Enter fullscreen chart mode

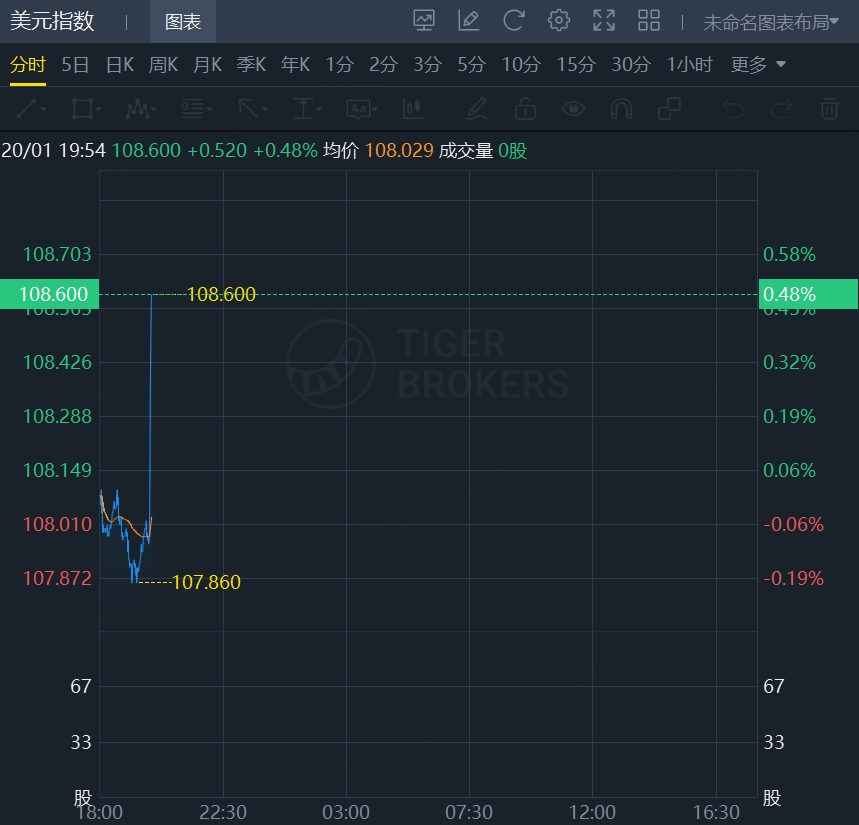coord(604,20)
